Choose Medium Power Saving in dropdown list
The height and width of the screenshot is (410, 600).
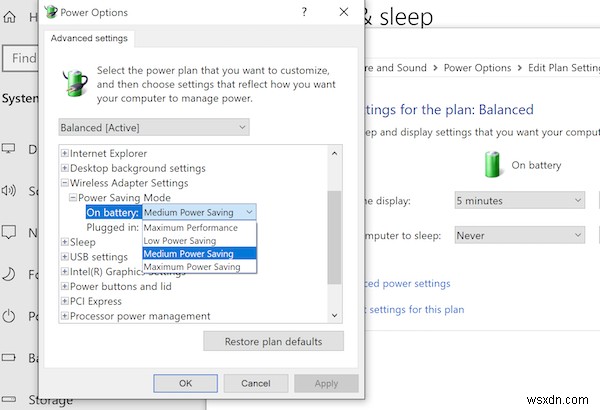tap(199, 254)
